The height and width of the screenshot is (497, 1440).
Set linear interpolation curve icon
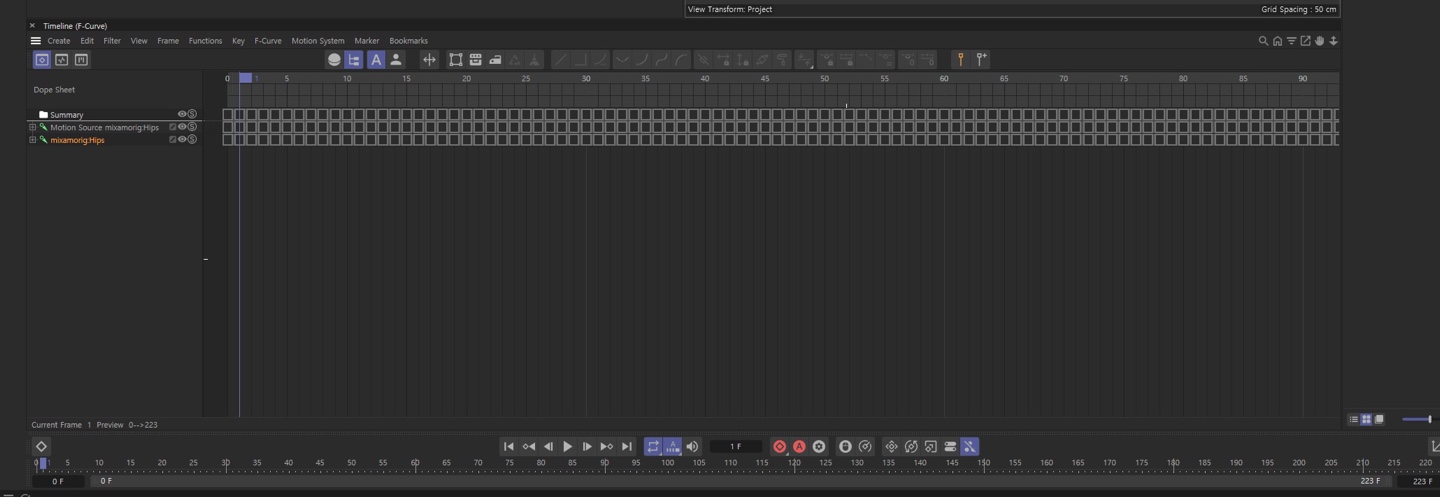tap(560, 60)
